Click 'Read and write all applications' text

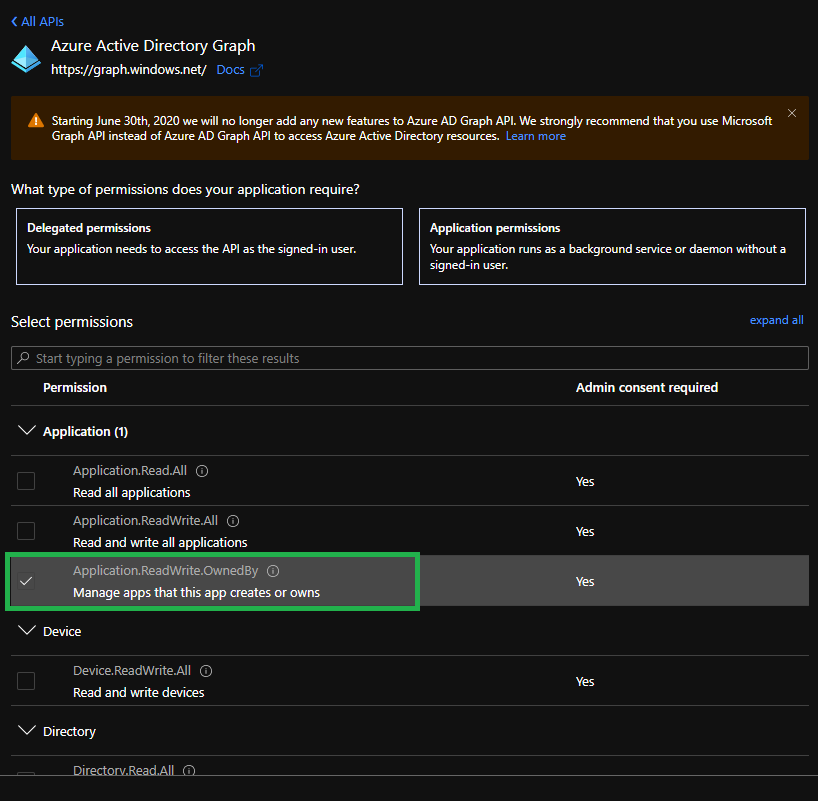tap(160, 543)
